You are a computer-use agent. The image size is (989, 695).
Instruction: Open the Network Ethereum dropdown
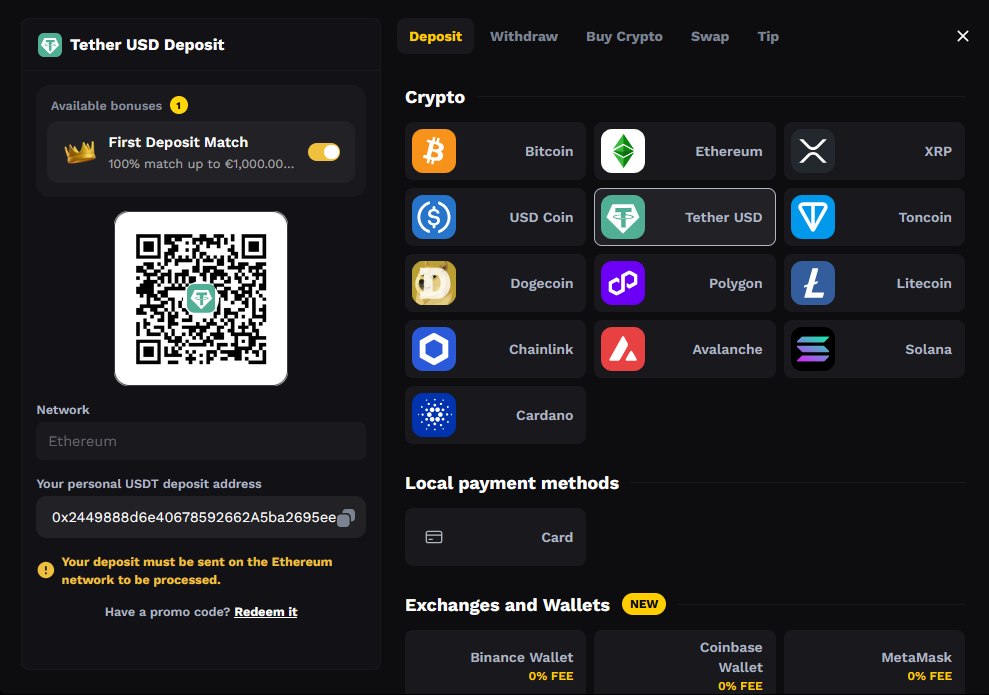(x=201, y=441)
